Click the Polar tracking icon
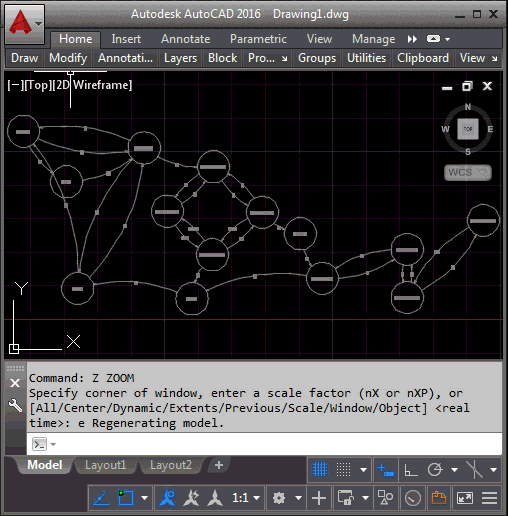Screen dimensions: 508x516 click(435, 470)
